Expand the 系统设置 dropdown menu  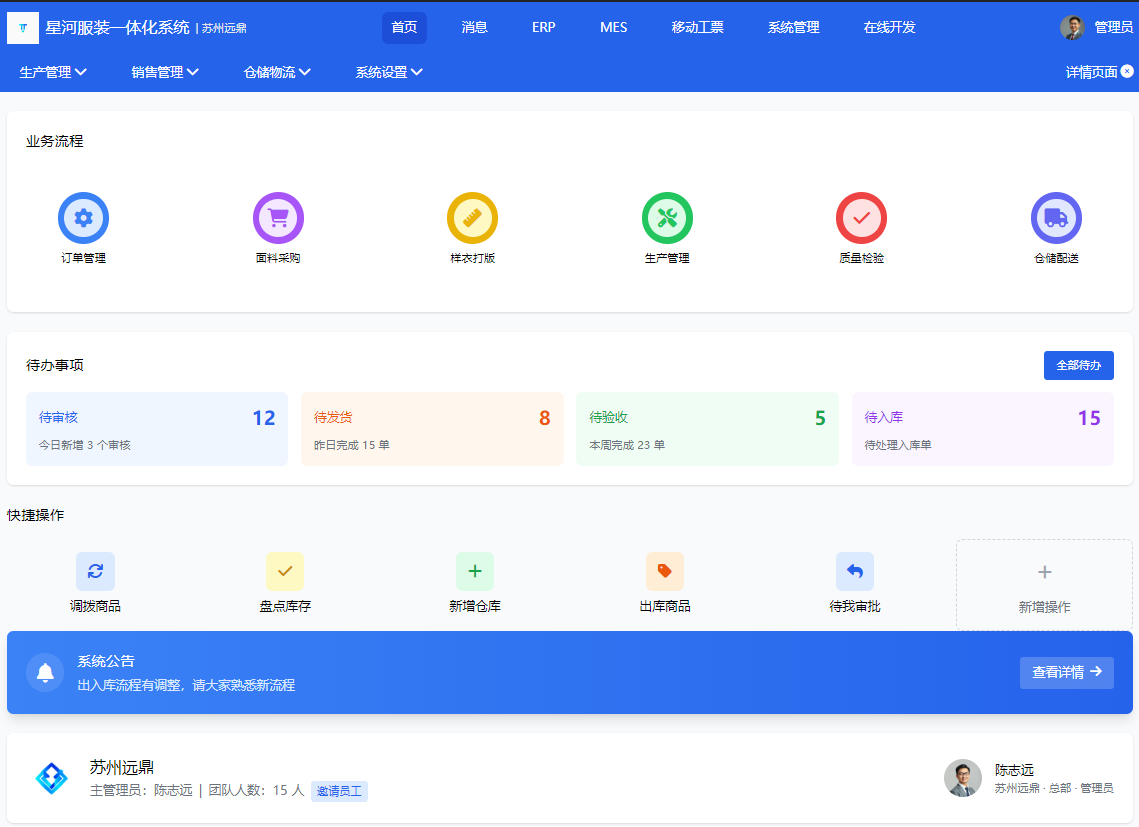(389, 72)
